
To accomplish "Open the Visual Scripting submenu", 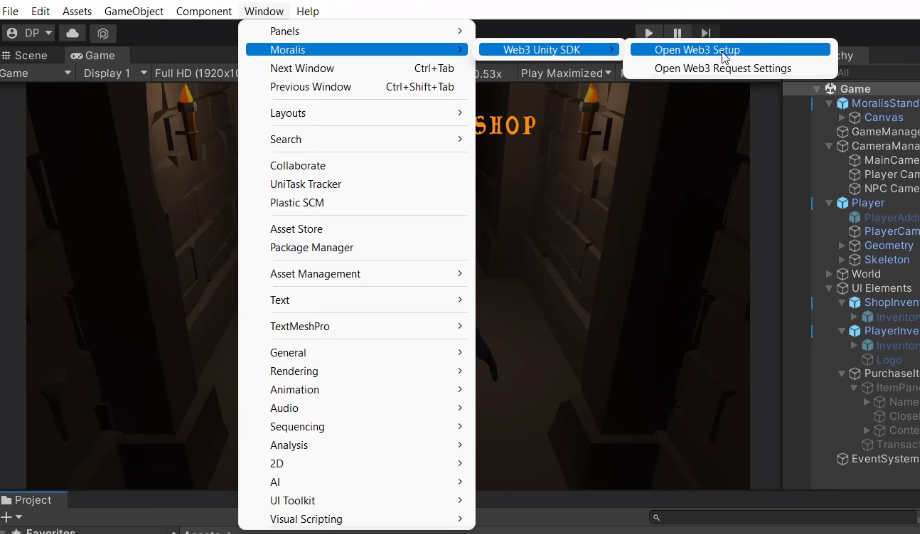I will [357, 519].
